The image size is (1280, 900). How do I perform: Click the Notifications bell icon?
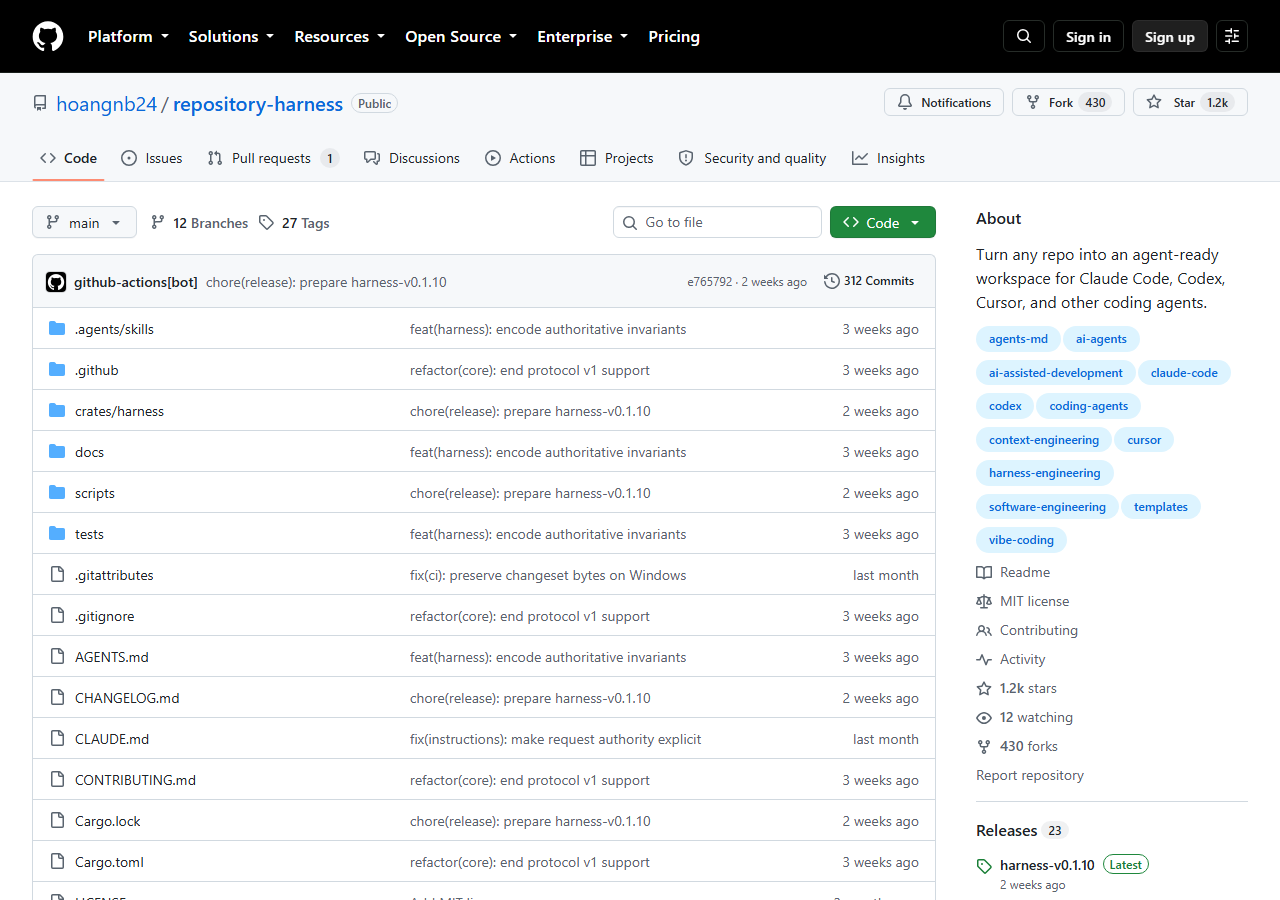[x=905, y=103]
